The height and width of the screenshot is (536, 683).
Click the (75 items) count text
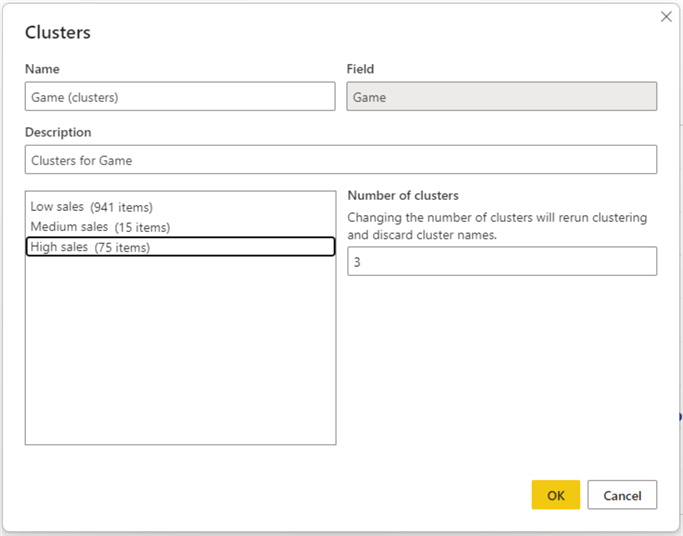click(122, 247)
